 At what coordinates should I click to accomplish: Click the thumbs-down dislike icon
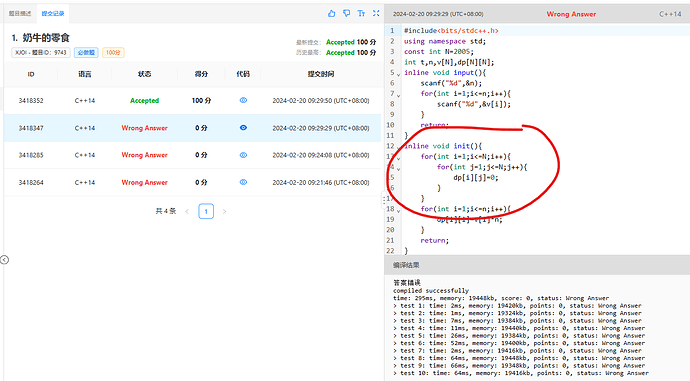pos(346,14)
